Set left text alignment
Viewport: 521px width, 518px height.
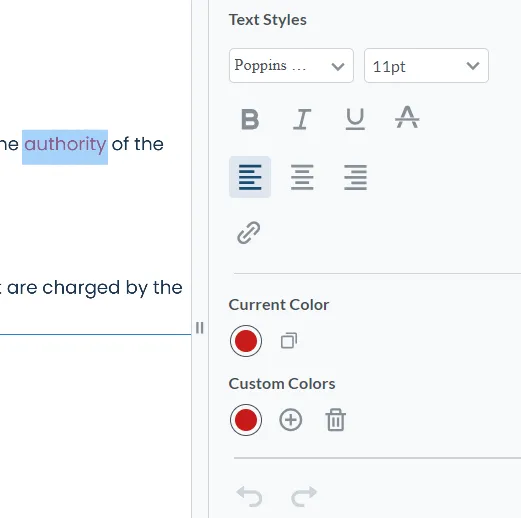250,177
